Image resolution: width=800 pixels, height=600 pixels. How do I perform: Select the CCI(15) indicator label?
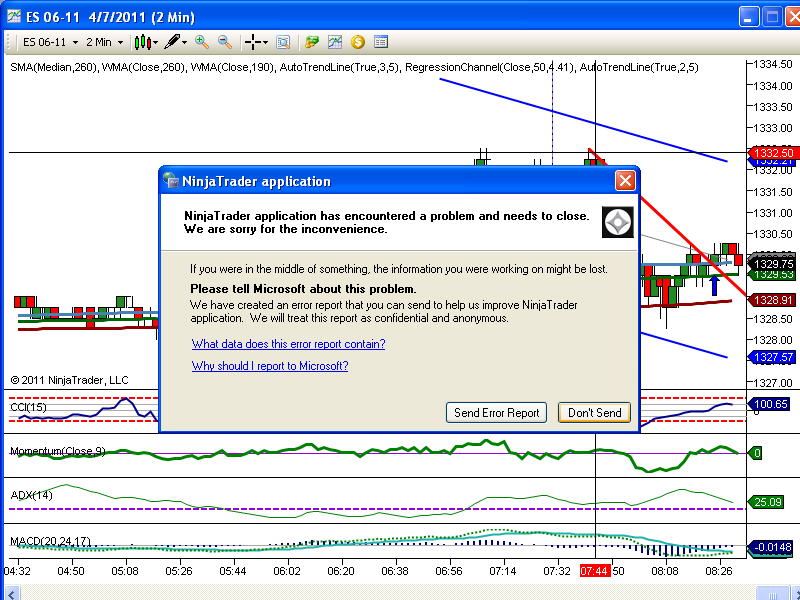click(x=29, y=407)
